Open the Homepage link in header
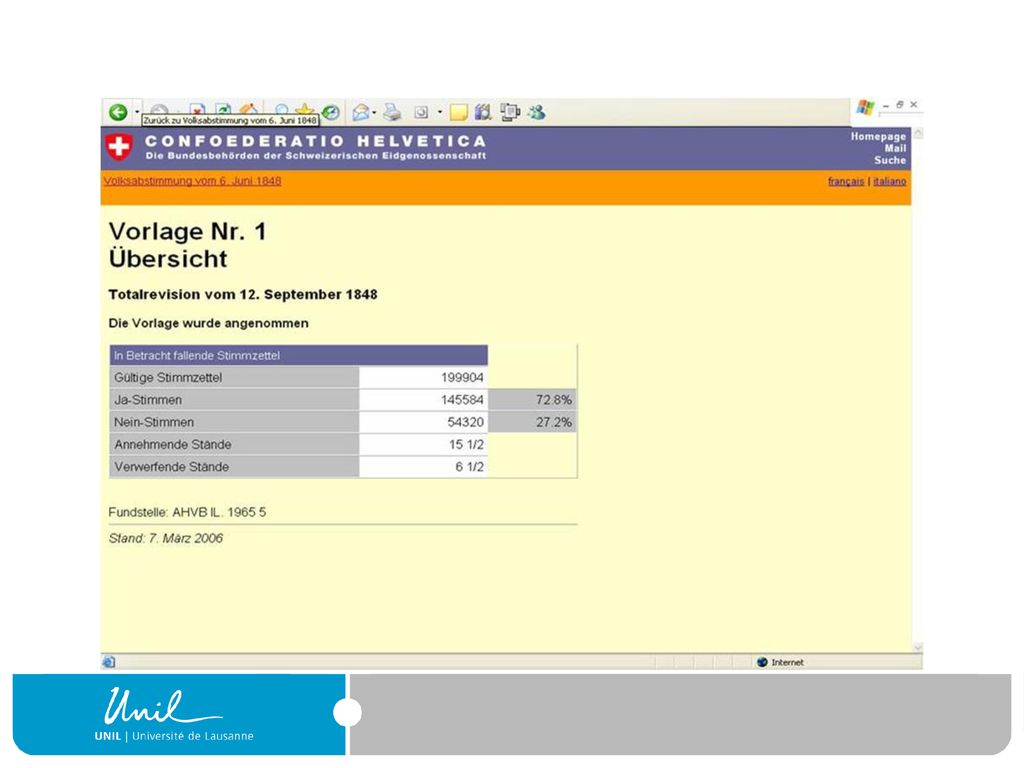The width and height of the screenshot is (1024, 768). click(x=878, y=136)
